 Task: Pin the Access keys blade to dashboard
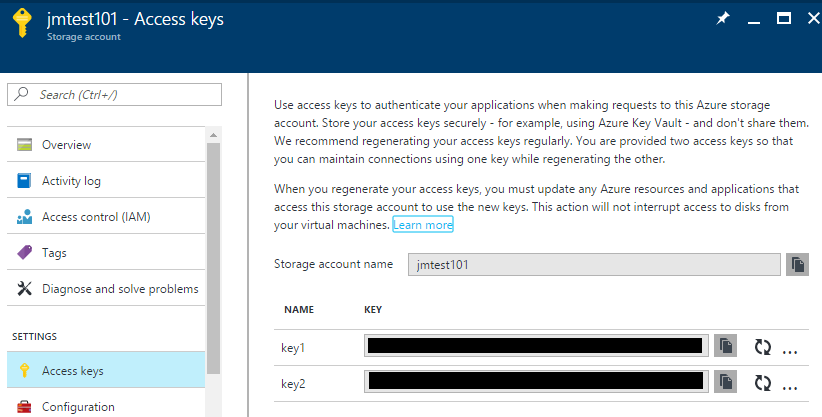click(x=723, y=18)
